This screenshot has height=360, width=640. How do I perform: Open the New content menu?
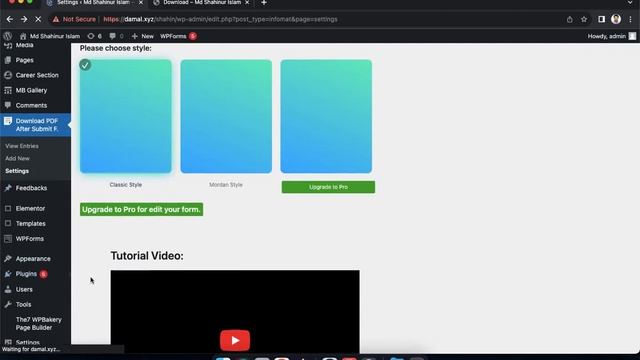[x=142, y=36]
